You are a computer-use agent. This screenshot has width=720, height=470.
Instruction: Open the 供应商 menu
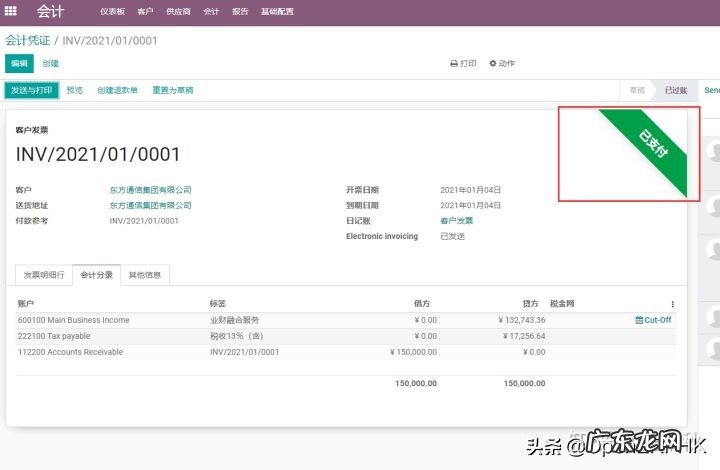coord(178,11)
